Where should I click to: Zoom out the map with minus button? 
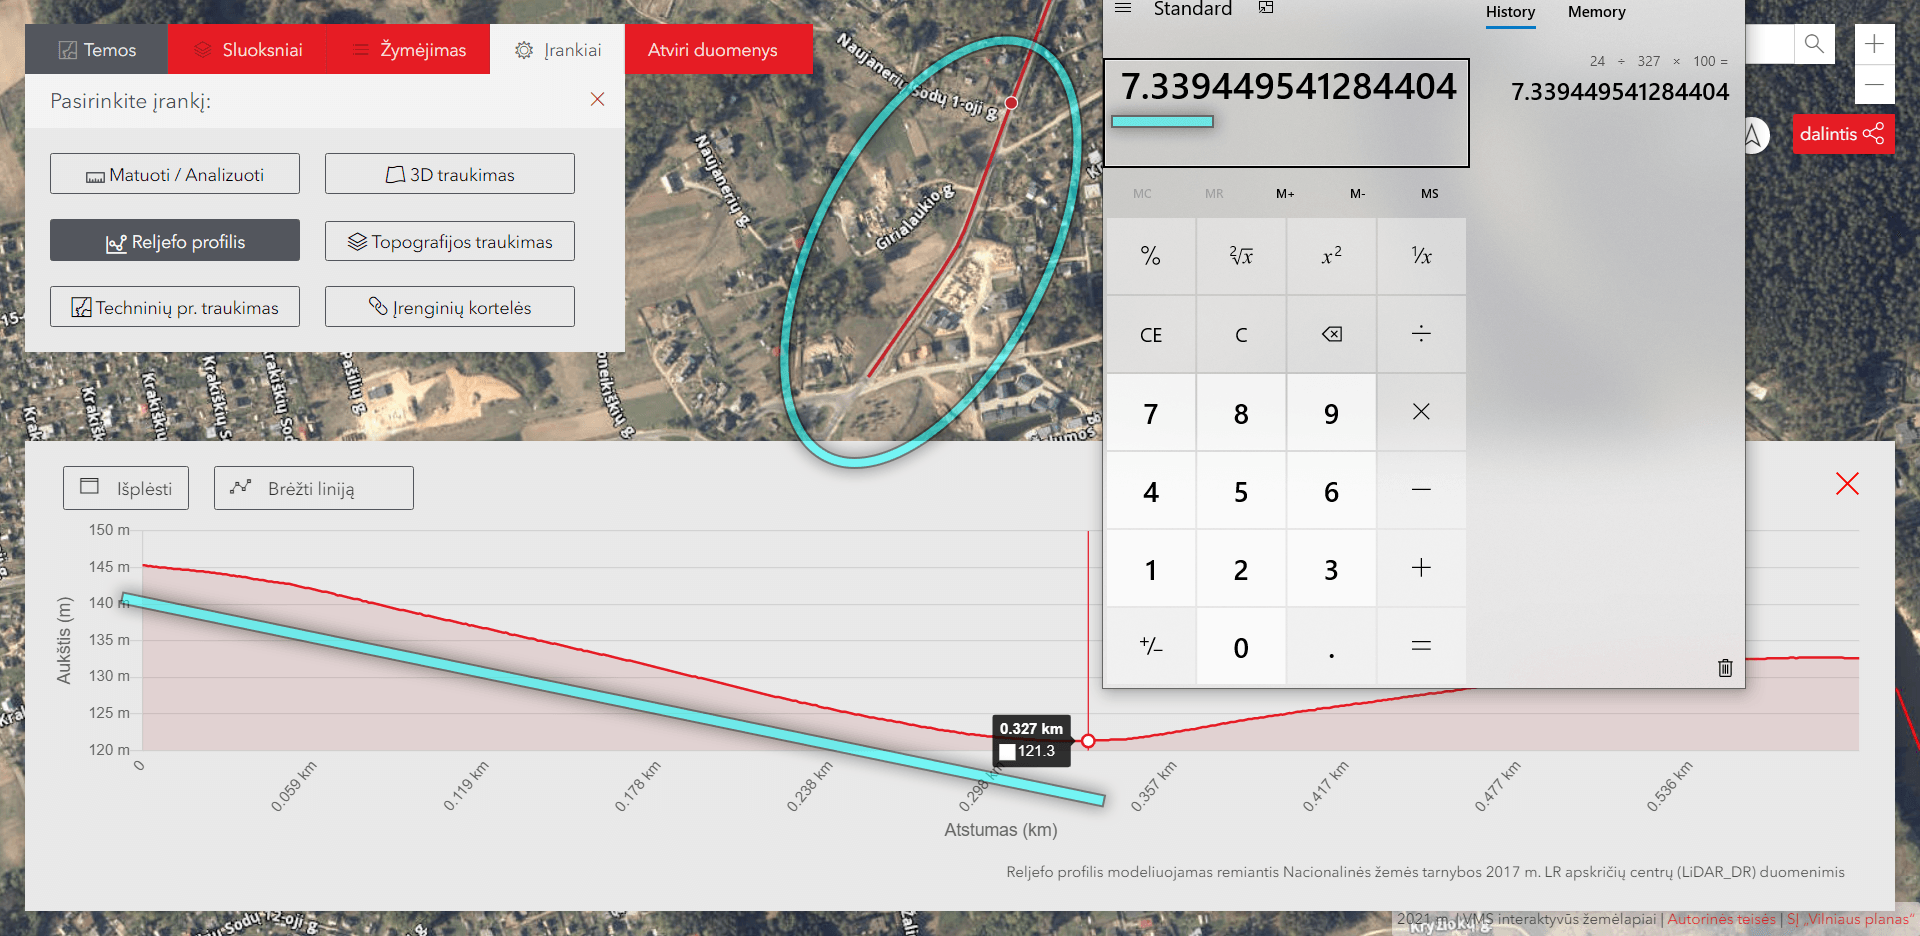[x=1874, y=84]
